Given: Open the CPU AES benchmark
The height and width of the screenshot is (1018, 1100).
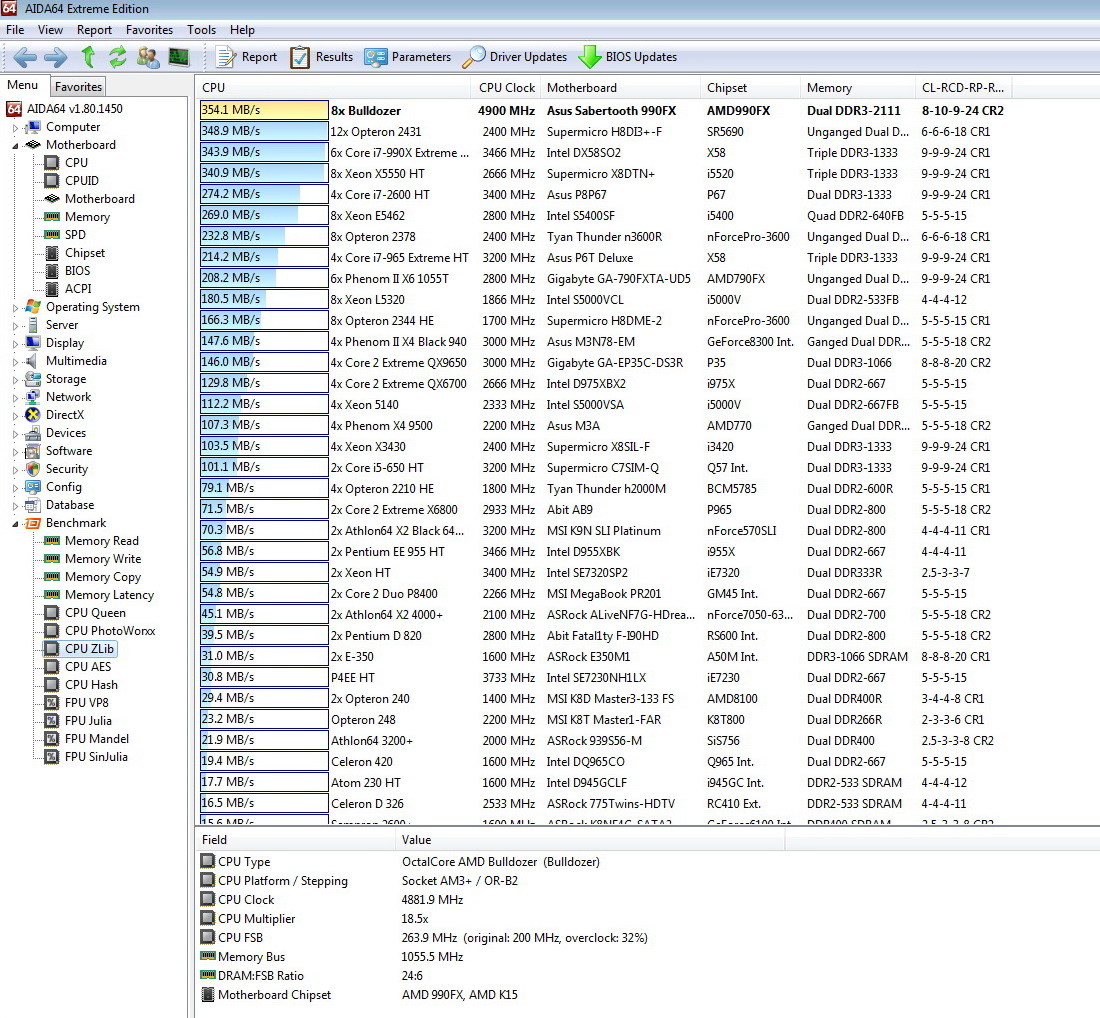Looking at the screenshot, I should click(x=88, y=667).
